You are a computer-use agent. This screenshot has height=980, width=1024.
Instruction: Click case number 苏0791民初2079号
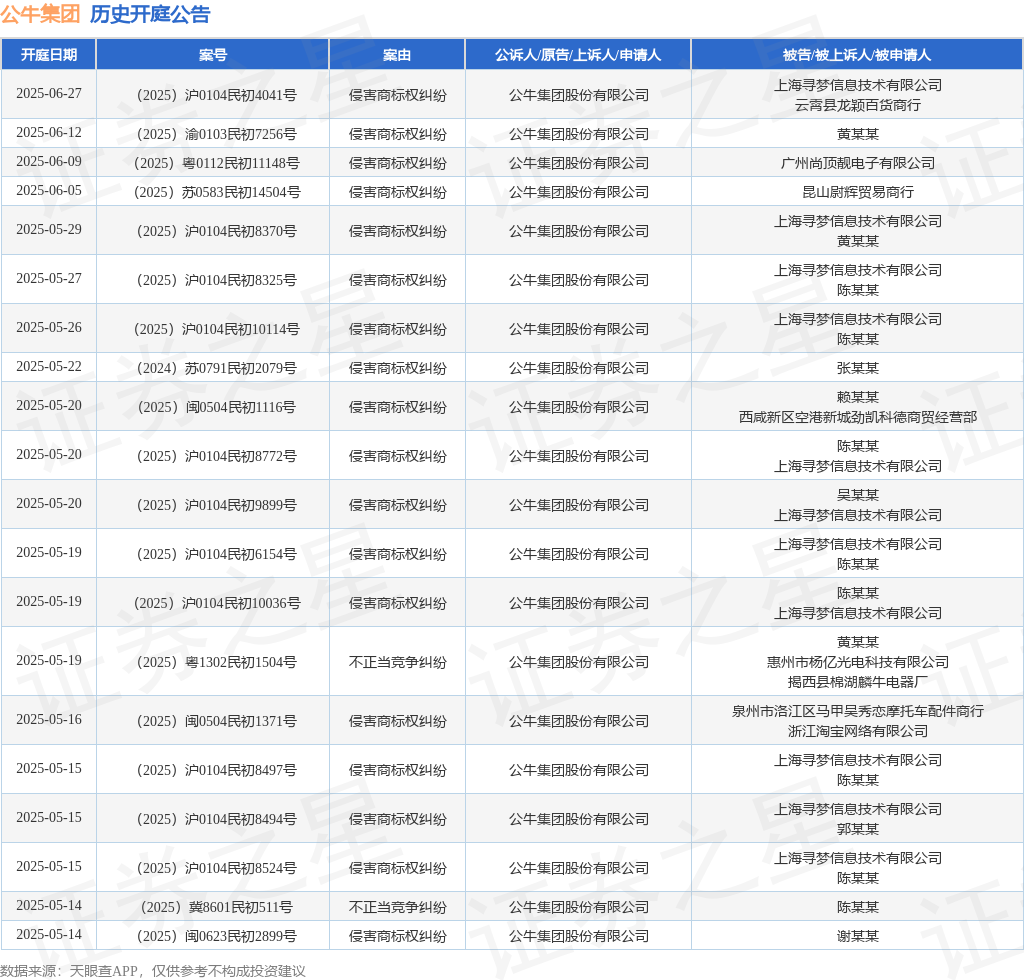point(216,369)
